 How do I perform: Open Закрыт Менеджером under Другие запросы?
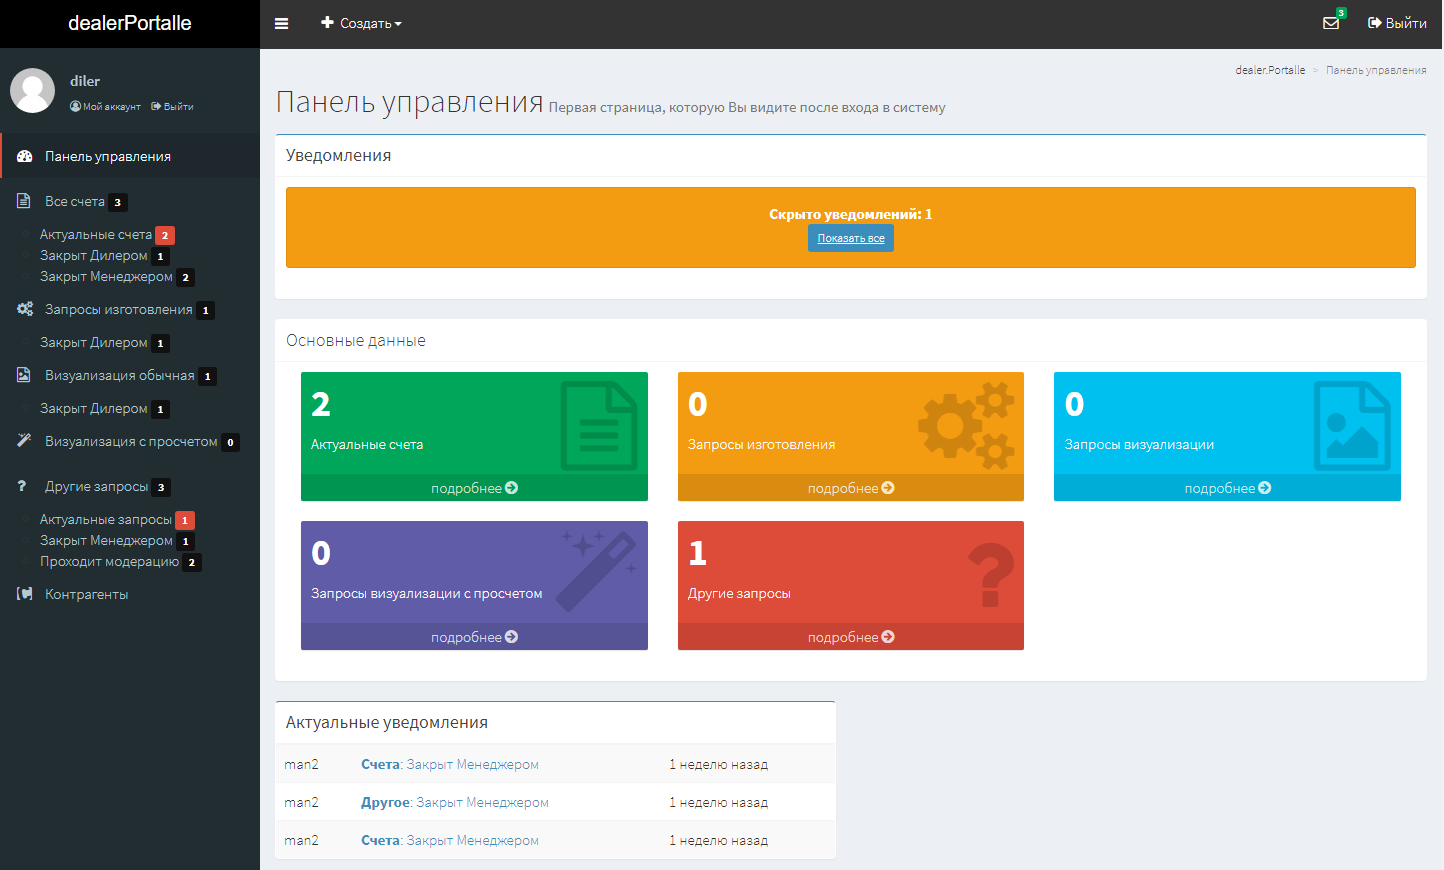coord(106,540)
